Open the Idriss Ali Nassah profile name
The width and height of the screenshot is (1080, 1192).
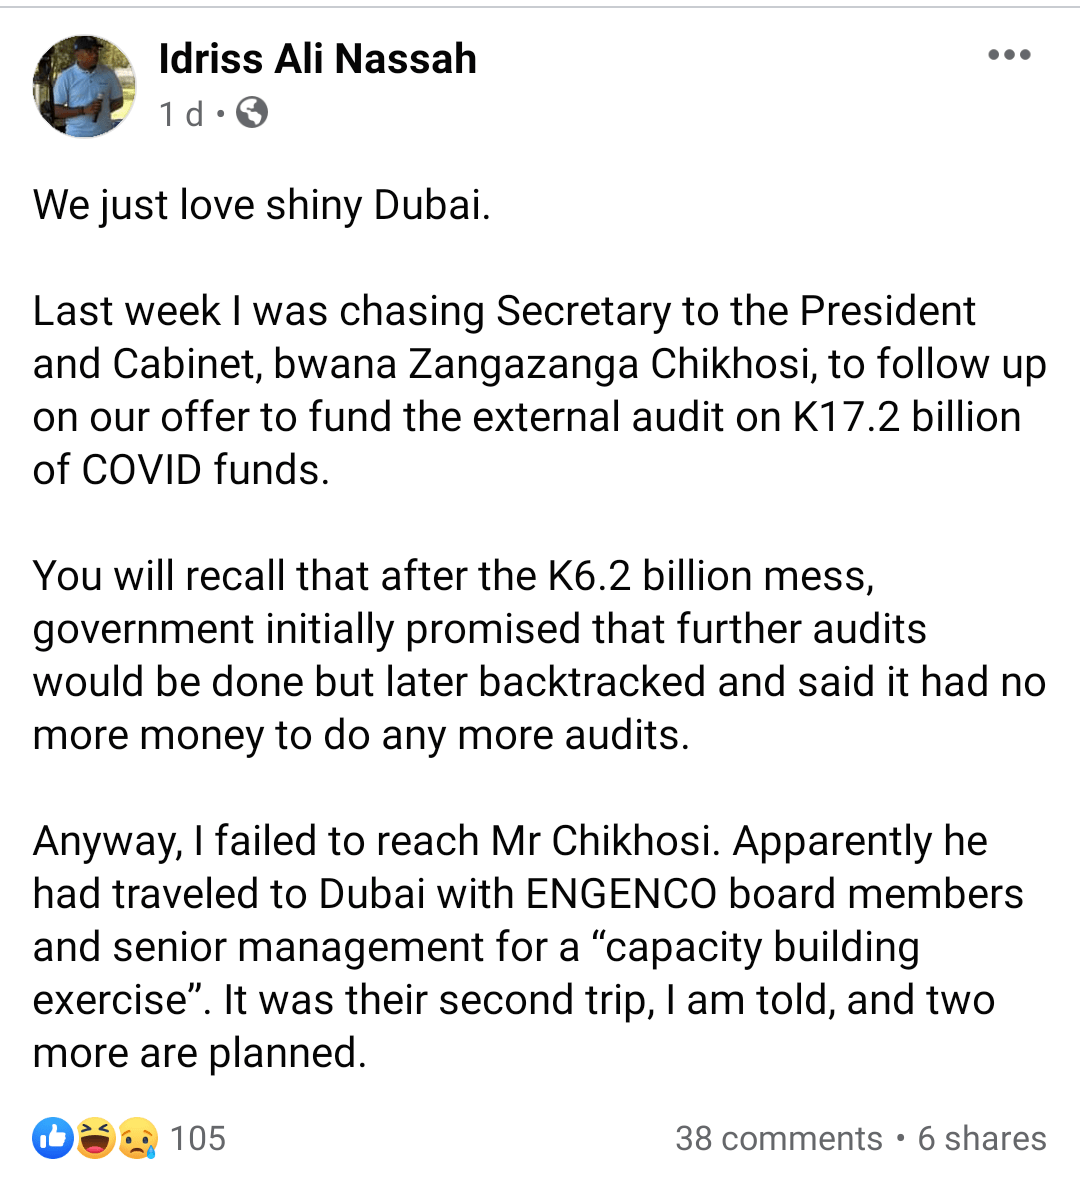pyautogui.click(x=317, y=59)
